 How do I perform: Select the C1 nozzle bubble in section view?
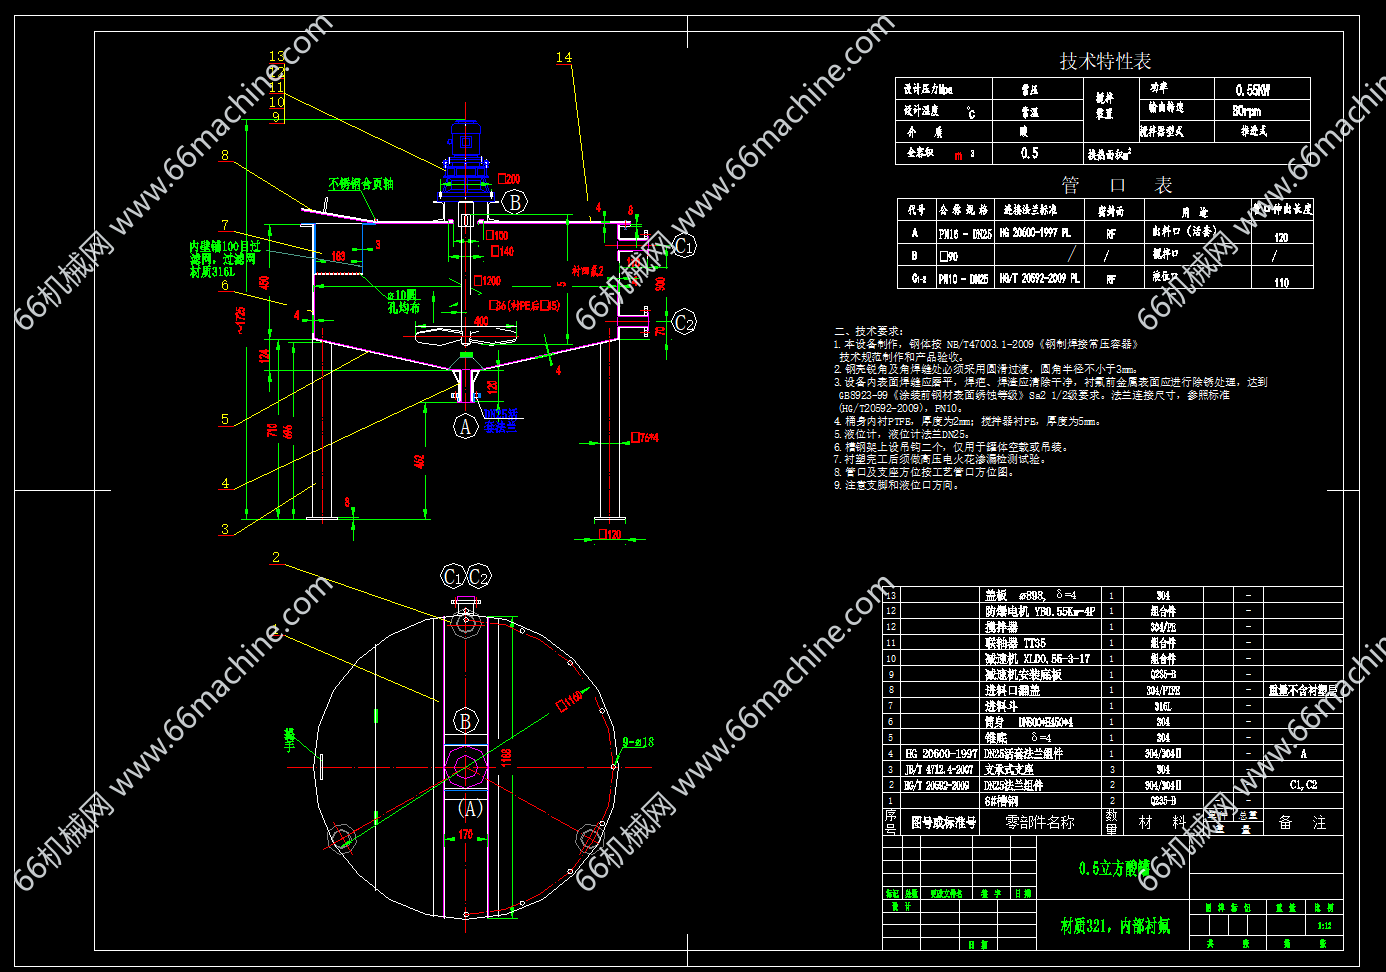[684, 246]
